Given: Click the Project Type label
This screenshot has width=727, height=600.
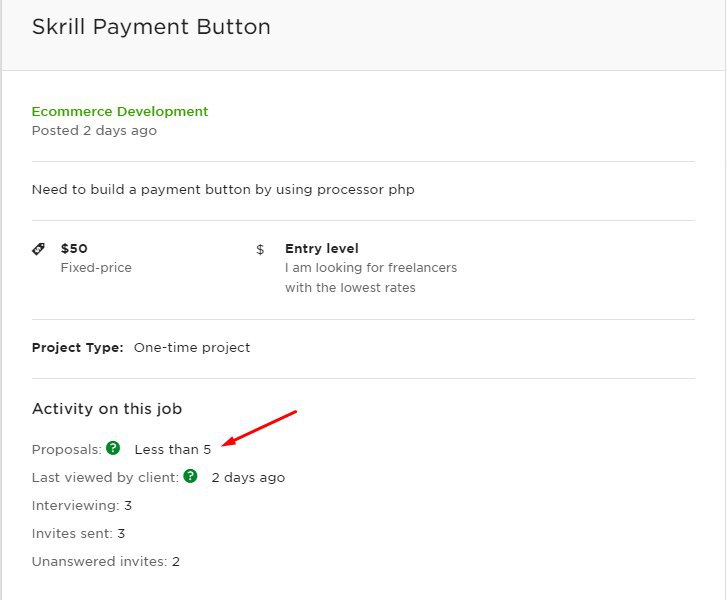Looking at the screenshot, I should pyautogui.click(x=77, y=348).
